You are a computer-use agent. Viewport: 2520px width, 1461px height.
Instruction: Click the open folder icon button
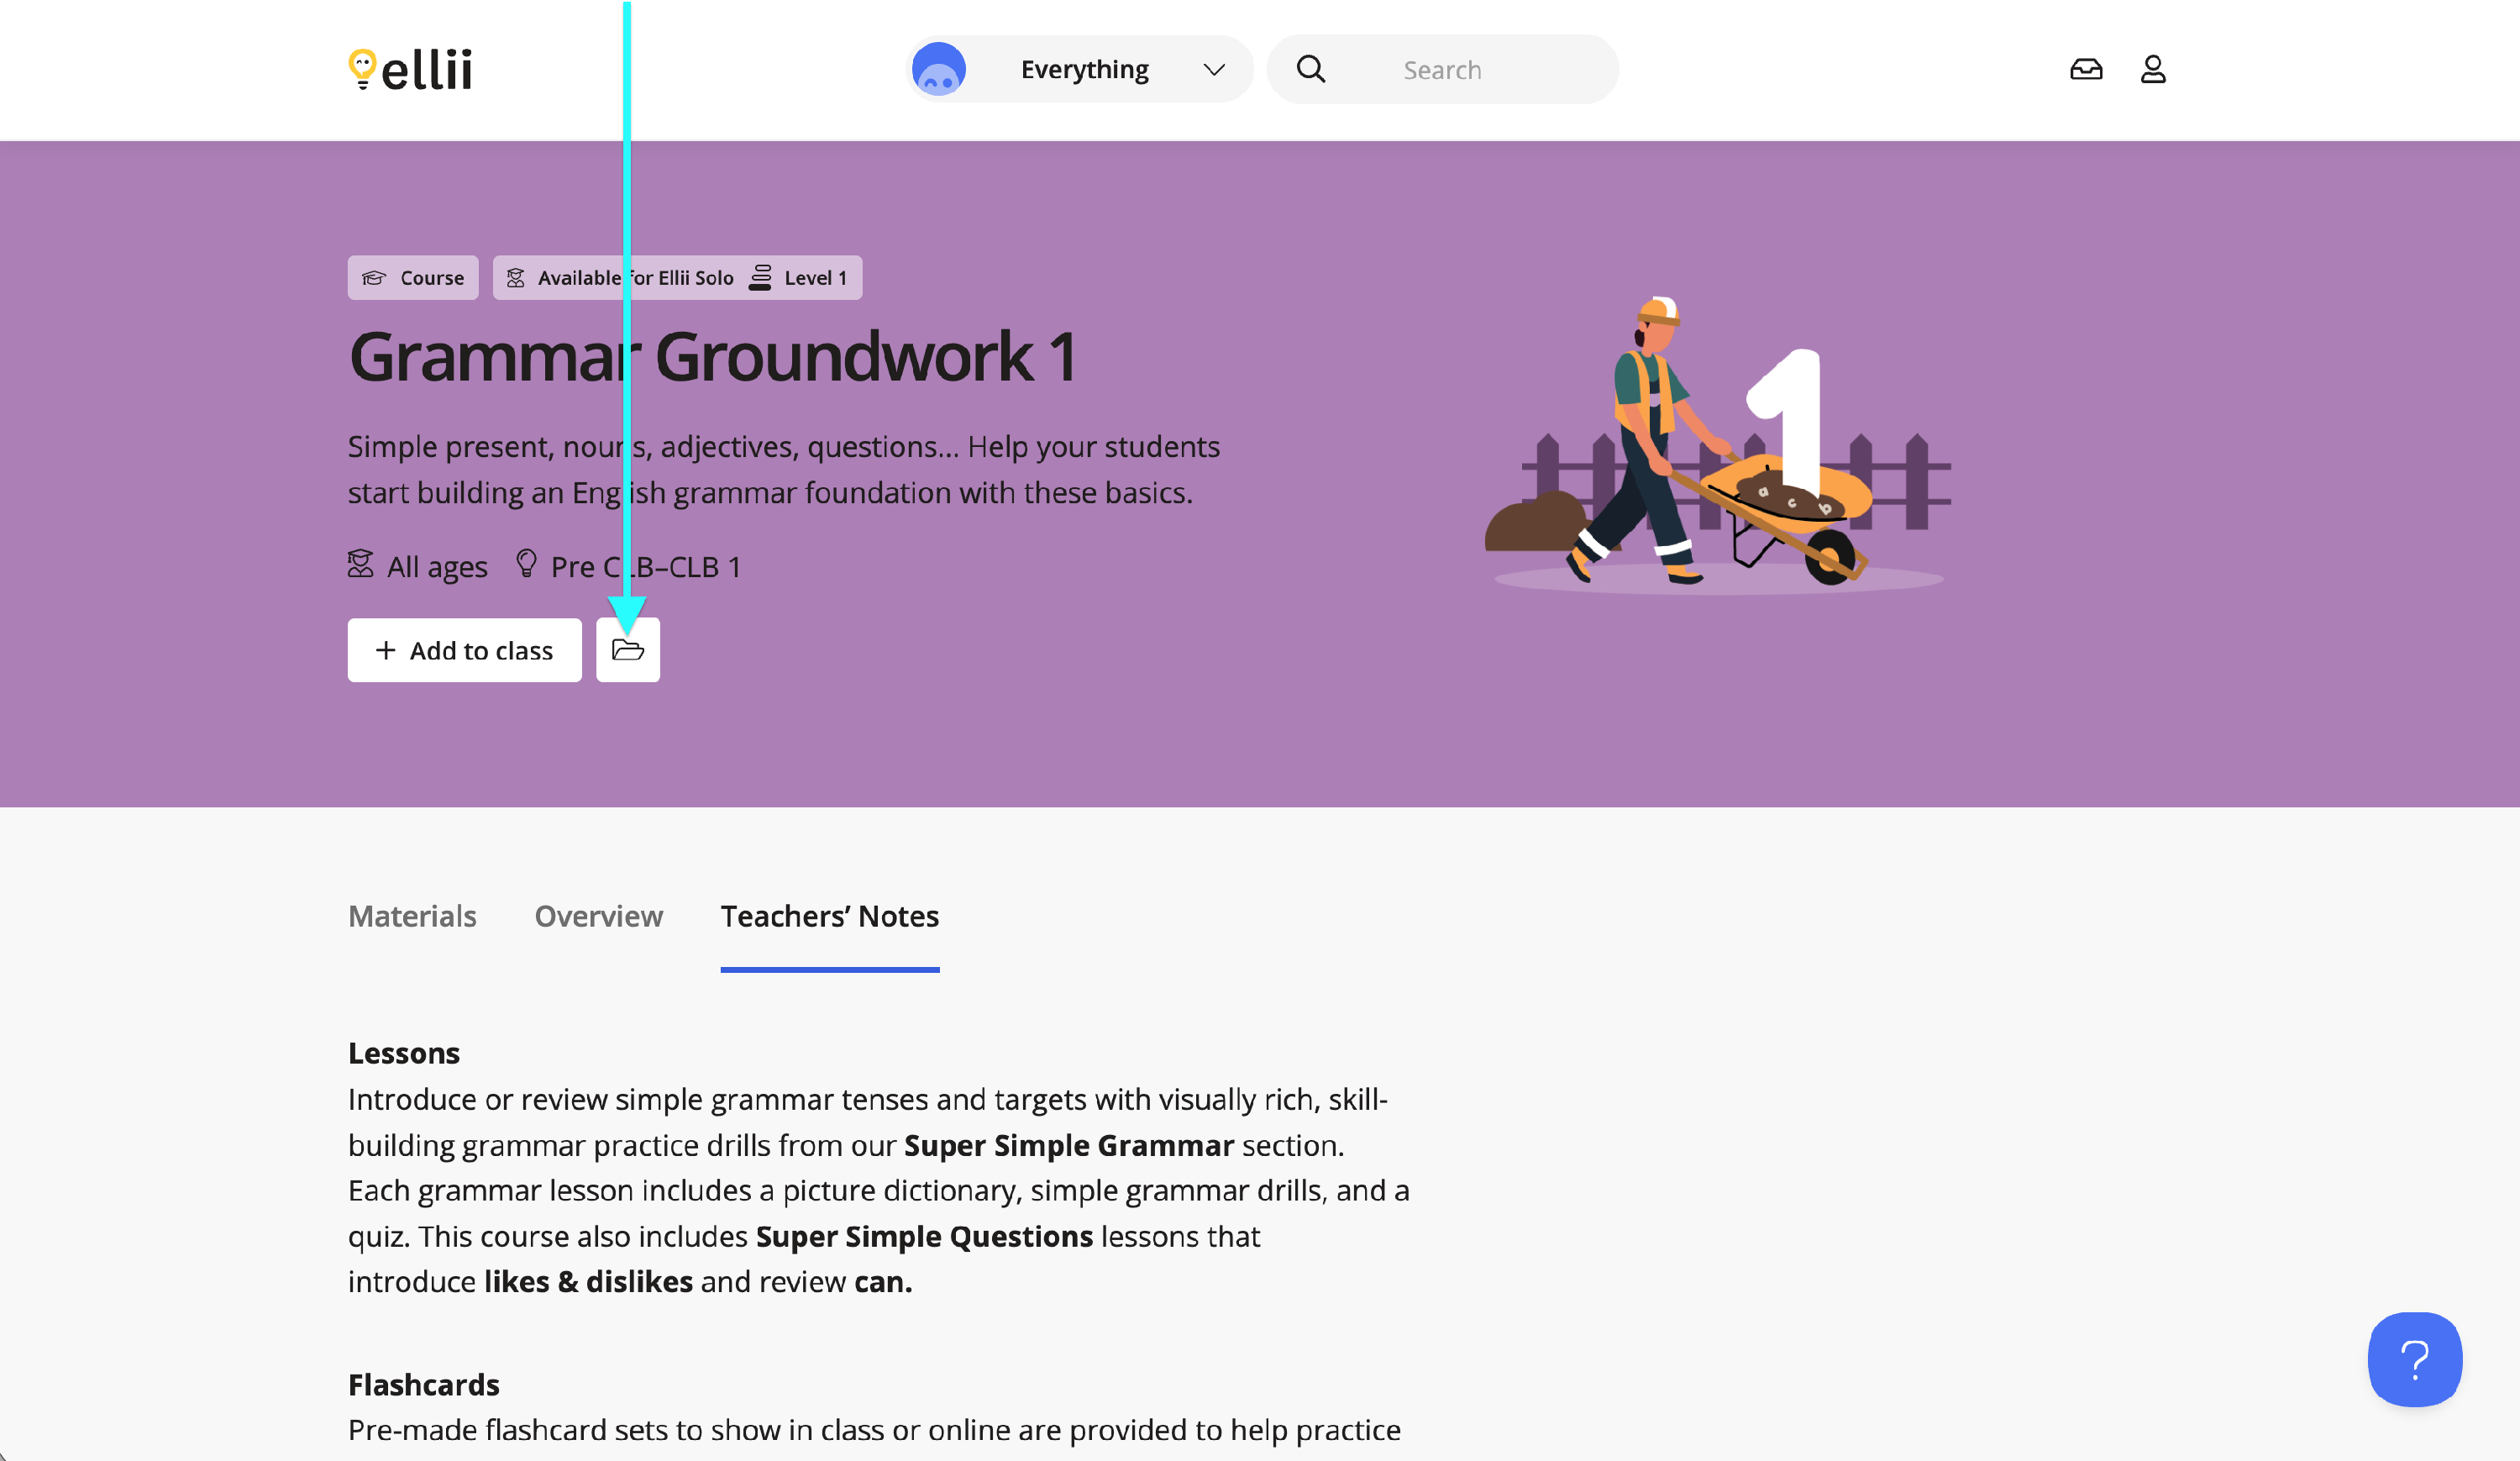coord(628,650)
